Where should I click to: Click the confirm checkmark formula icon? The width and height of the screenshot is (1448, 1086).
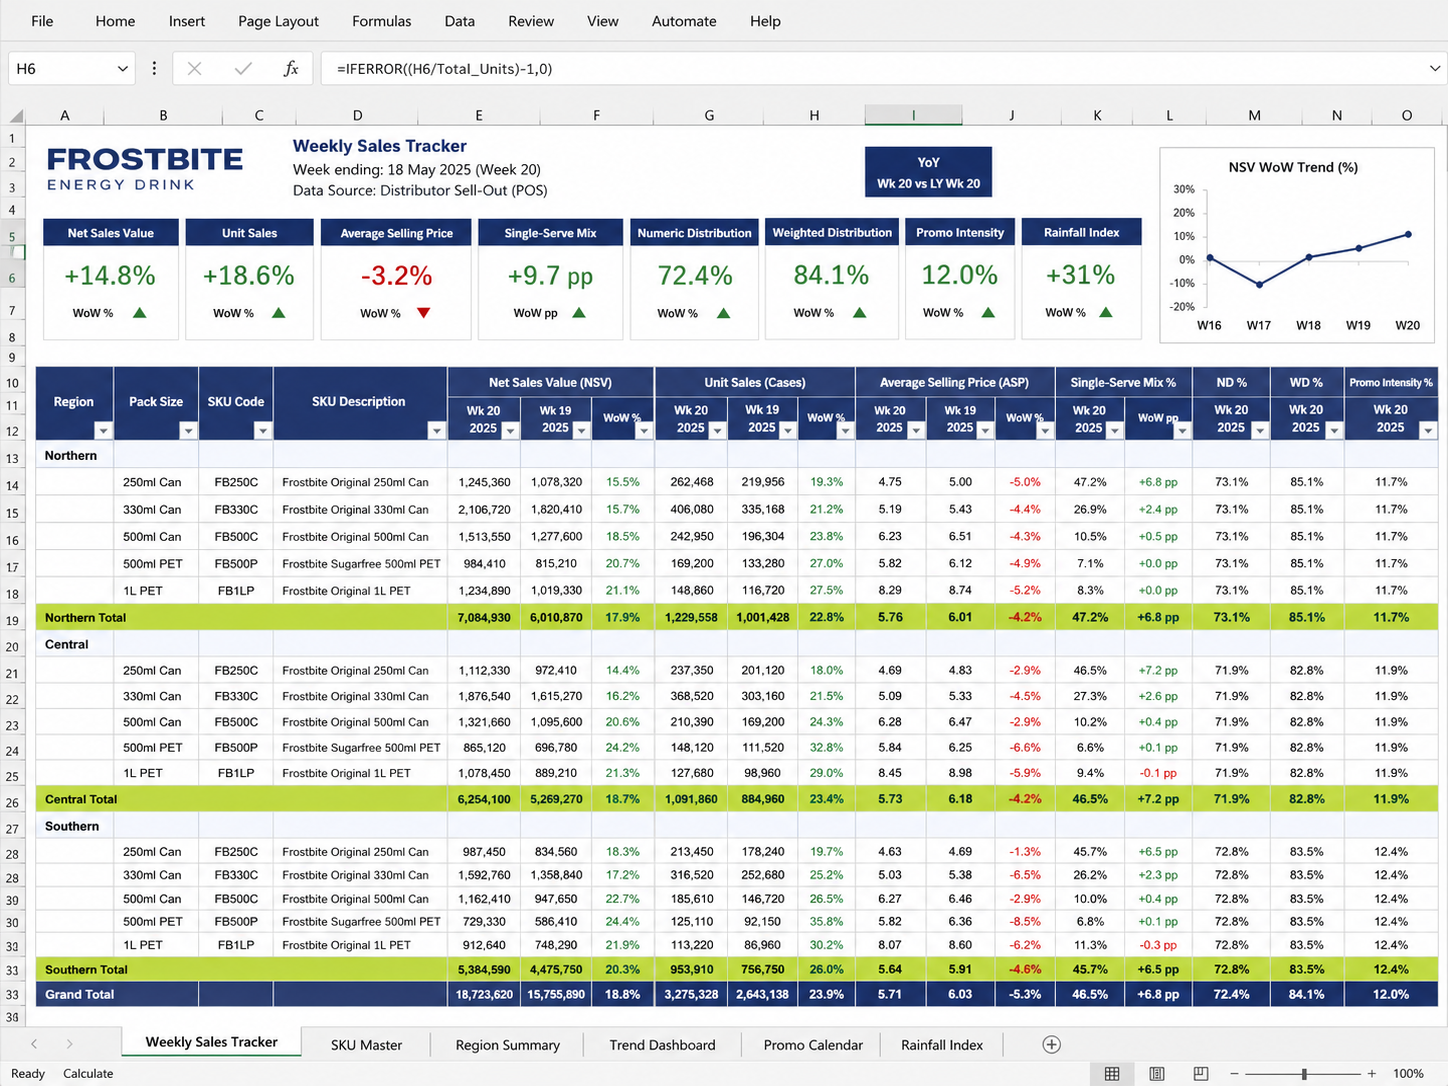pyautogui.click(x=243, y=69)
